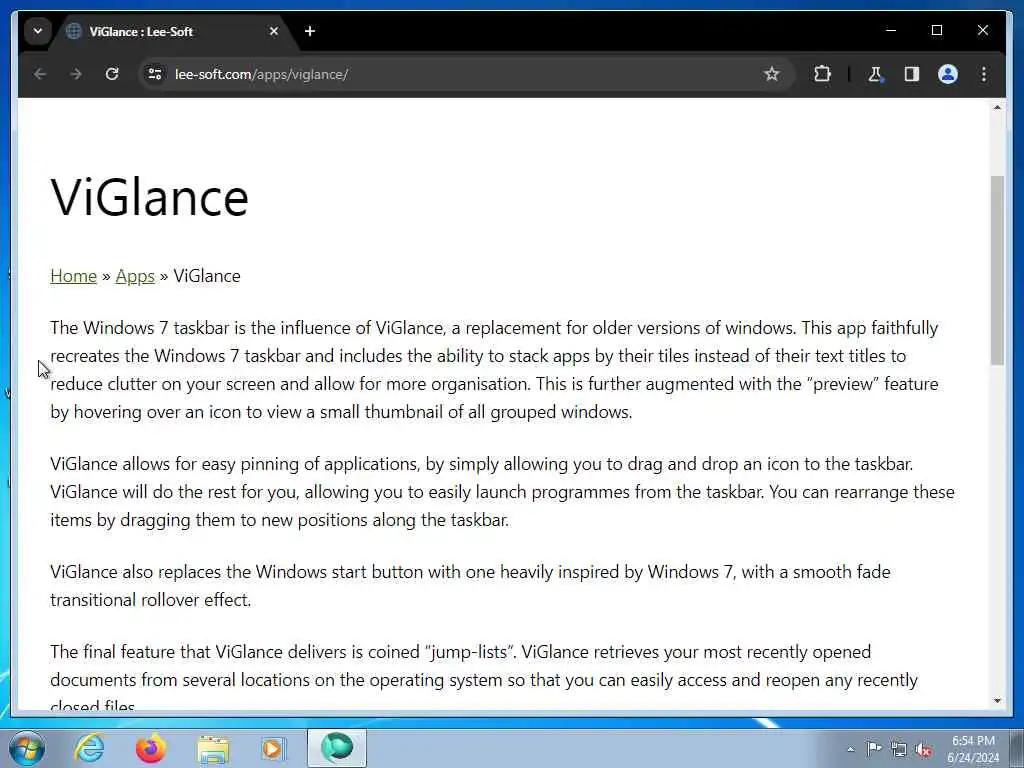Open Windows Explorer from the taskbar
The height and width of the screenshot is (768, 1024).
[x=212, y=749]
